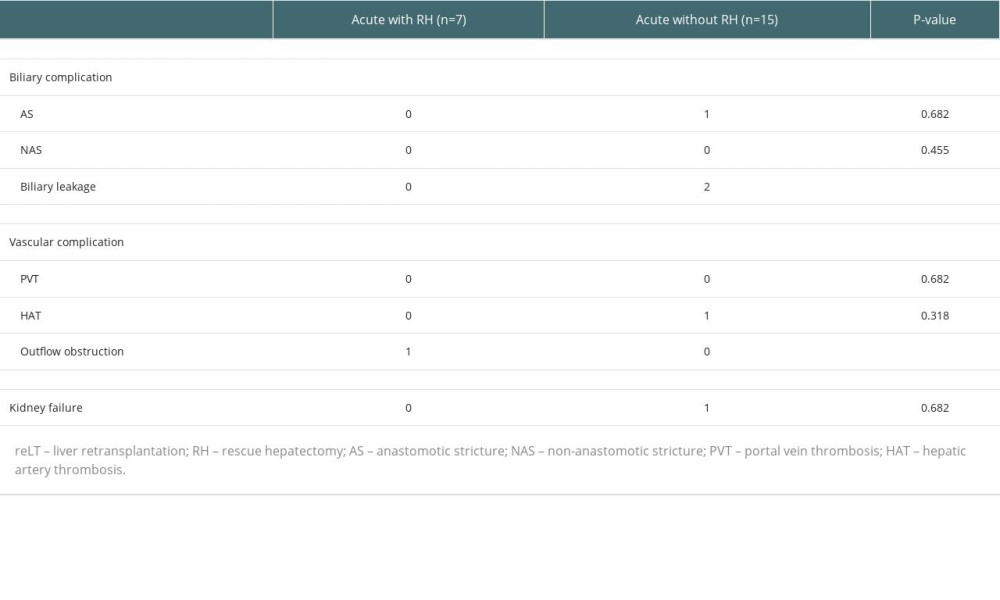1000x600 pixels.
Task: Select the 'Vascular complication' section heading
Action: point(66,242)
